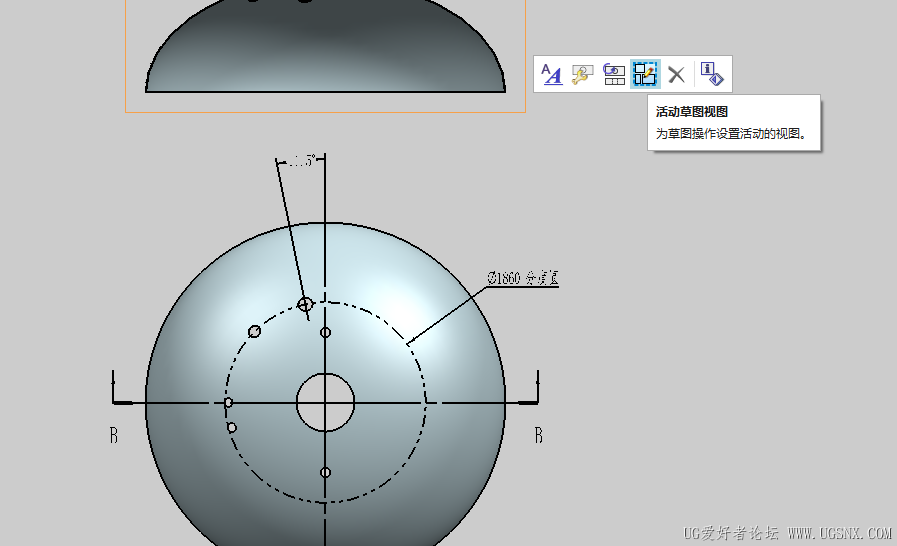Select the small hole below the center hole

(x=325, y=472)
